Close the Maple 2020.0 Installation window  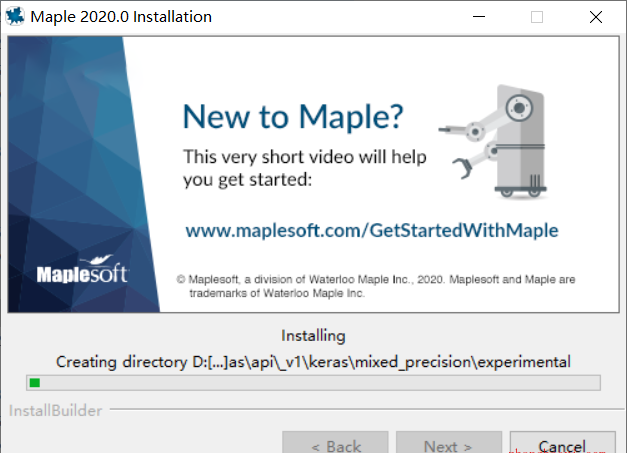pyautogui.click(x=595, y=17)
